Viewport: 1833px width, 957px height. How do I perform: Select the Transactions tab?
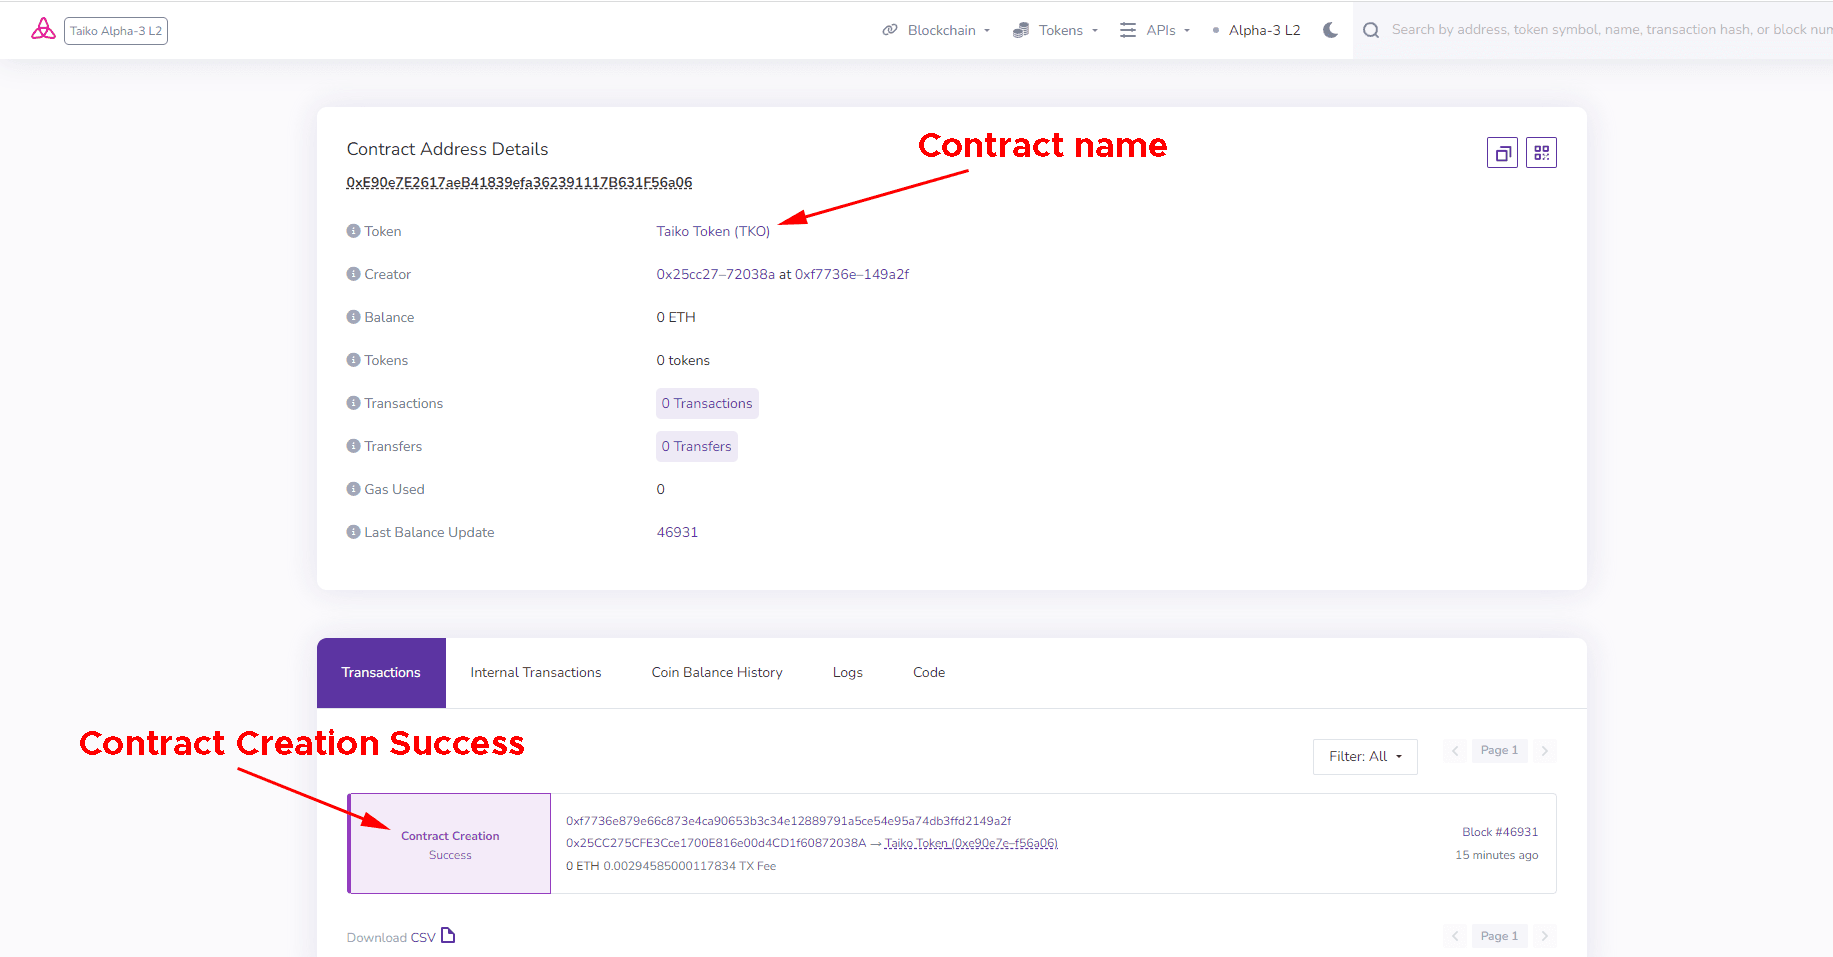[x=381, y=673]
